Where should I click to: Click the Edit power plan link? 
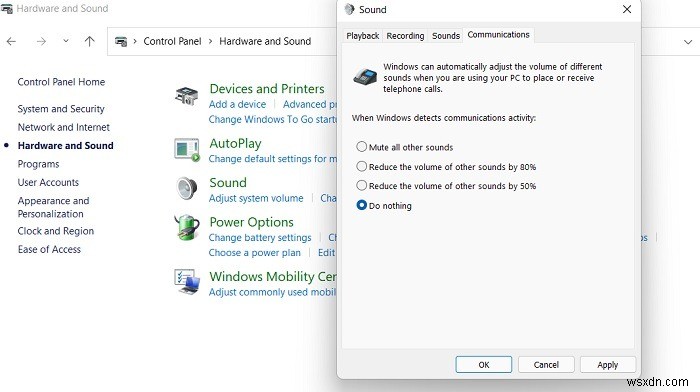click(327, 253)
